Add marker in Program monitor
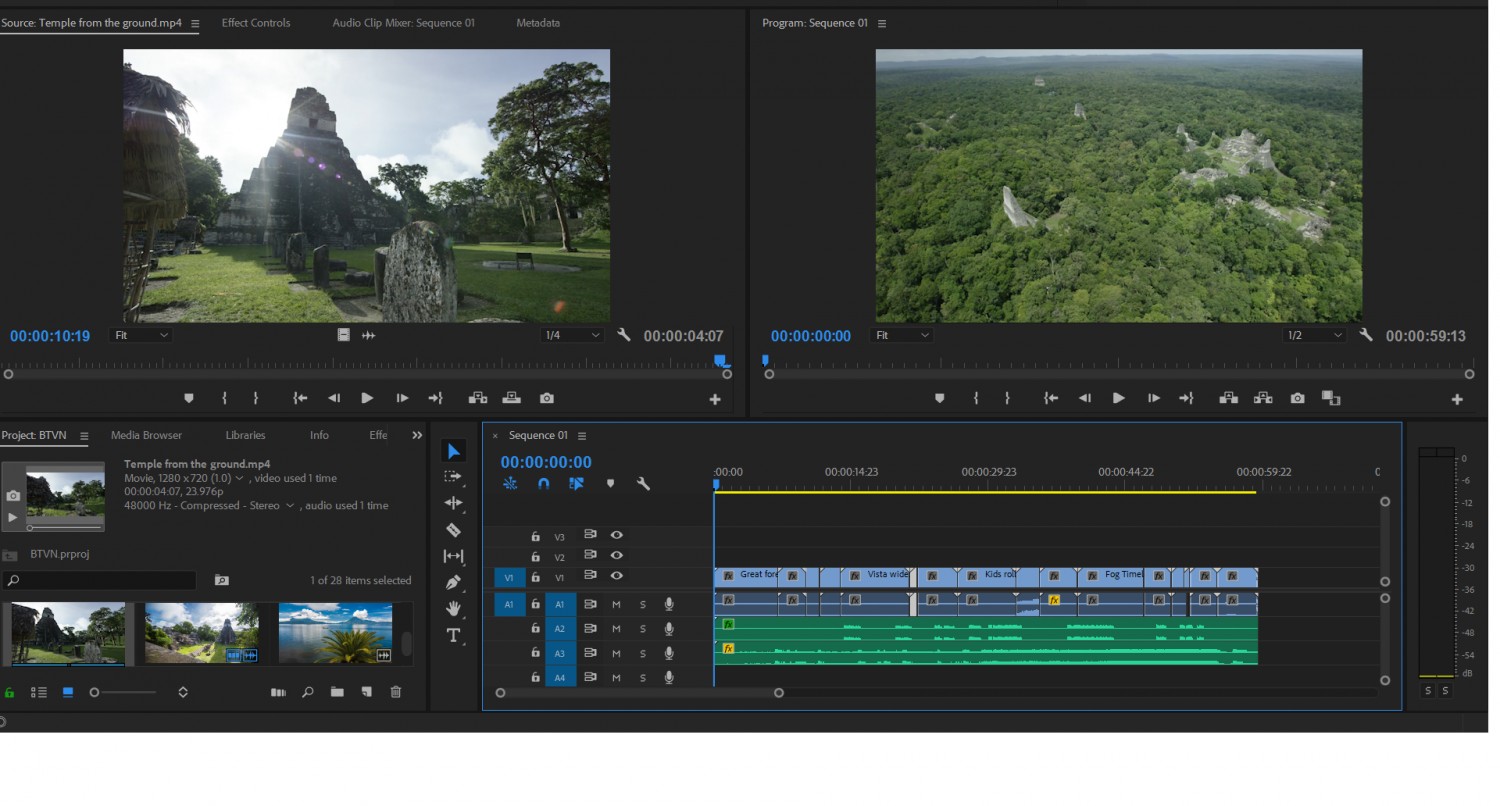Viewport: 1500px width, 806px height. 939,398
